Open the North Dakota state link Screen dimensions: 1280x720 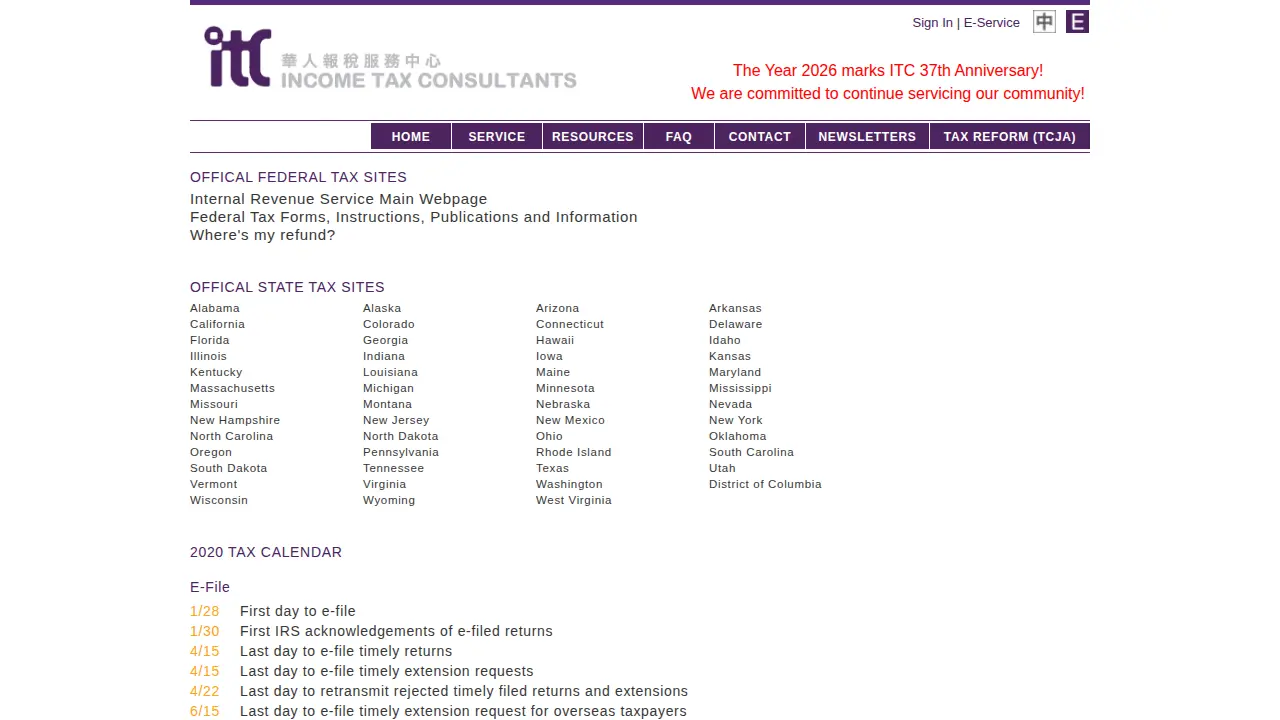click(x=401, y=436)
